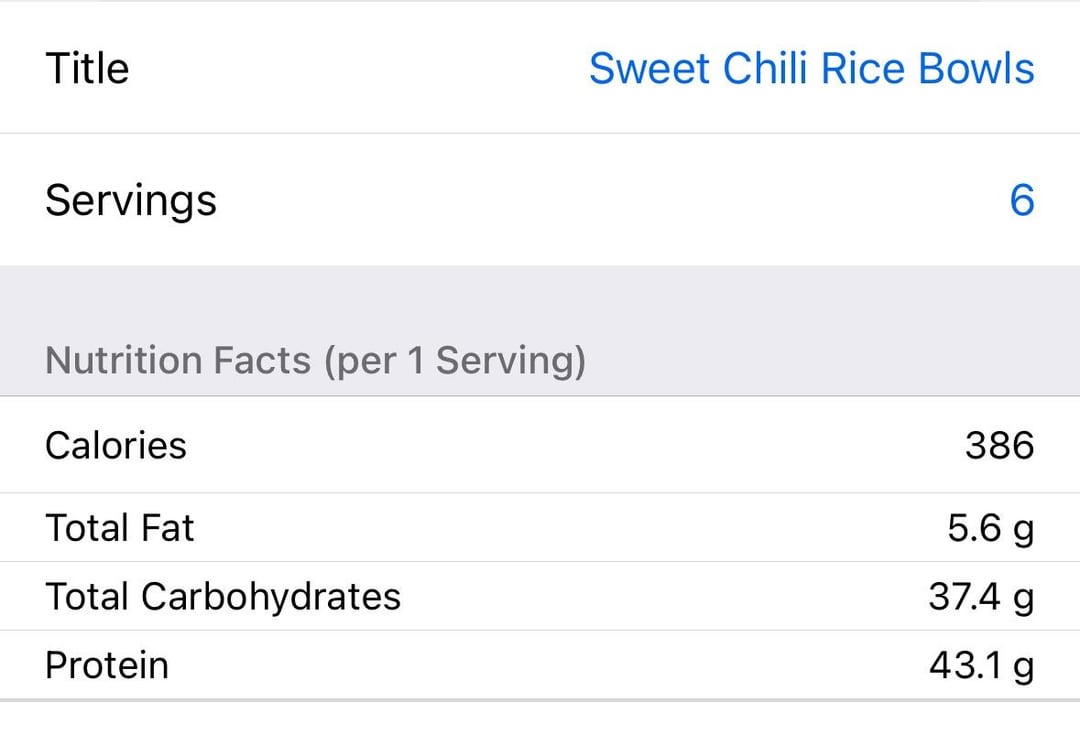Click the 43.1 g protein value

click(x=981, y=665)
